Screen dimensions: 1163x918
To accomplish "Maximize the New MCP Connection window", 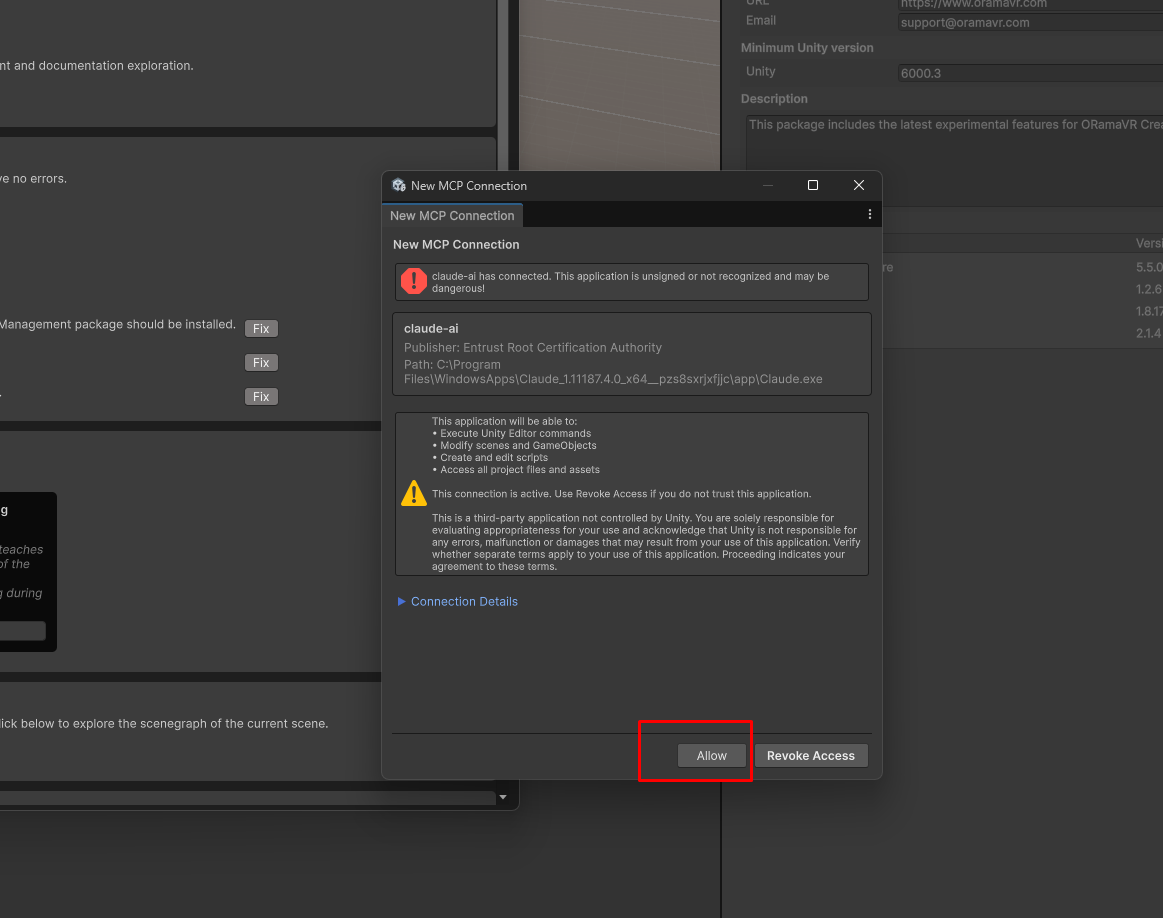I will [813, 185].
